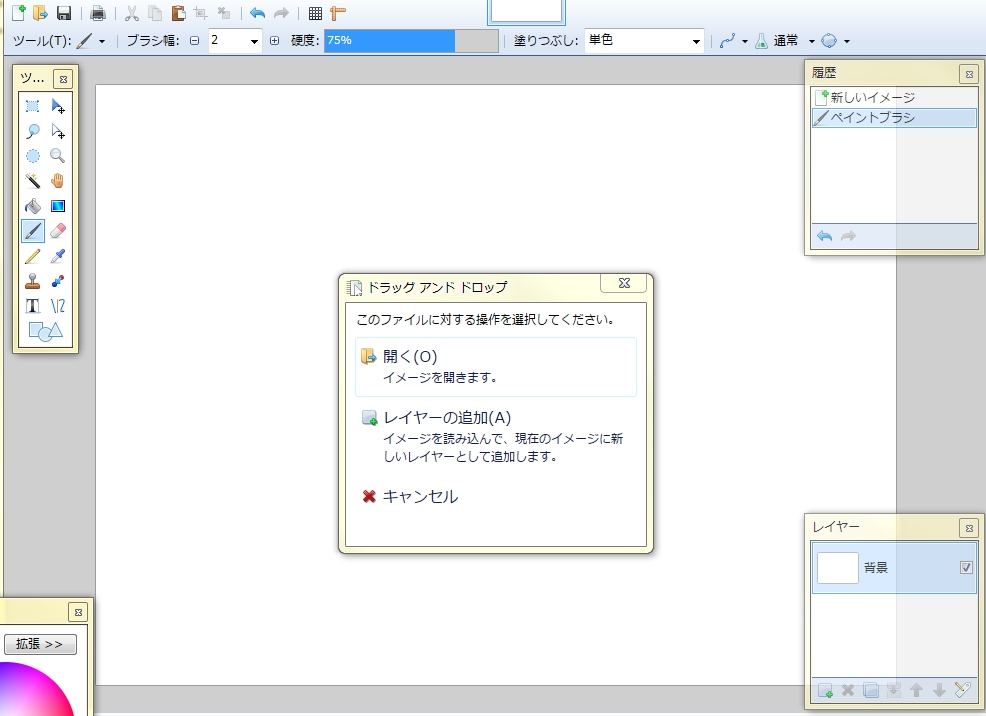
Task: Select the Gradient tool
Action: [58, 206]
